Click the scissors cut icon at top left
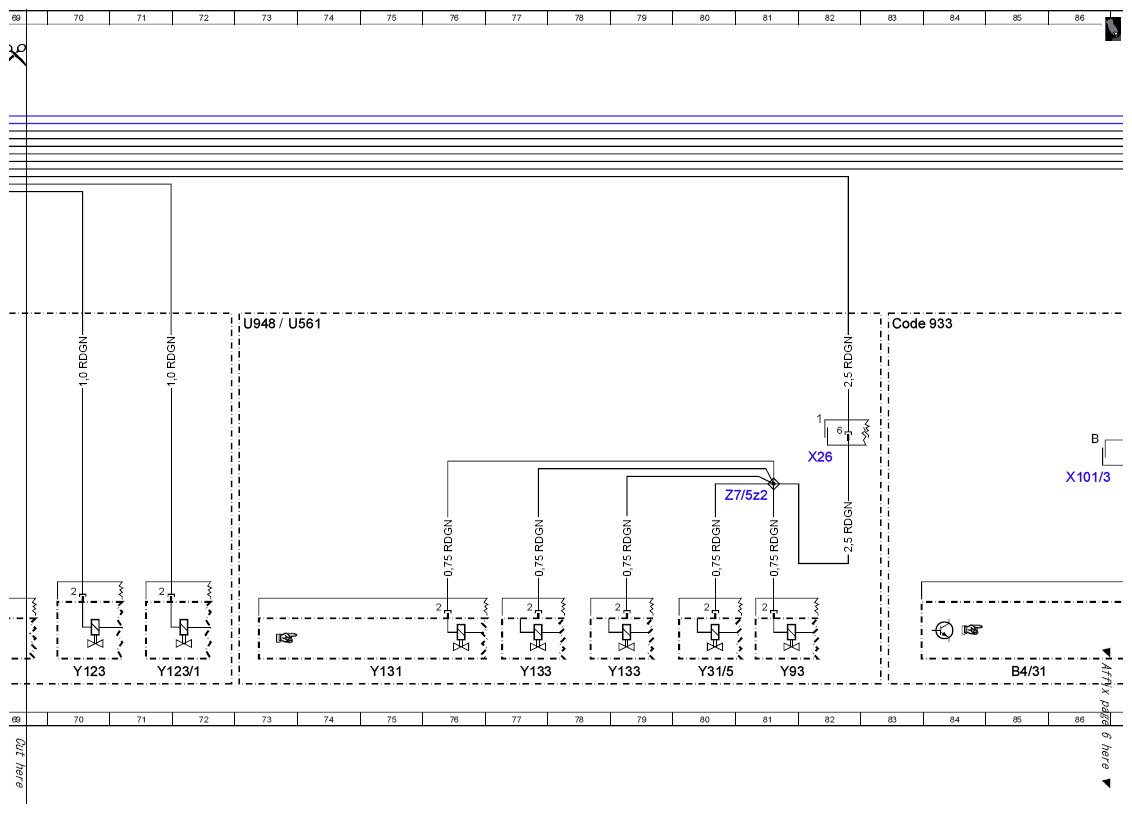 click(17, 54)
